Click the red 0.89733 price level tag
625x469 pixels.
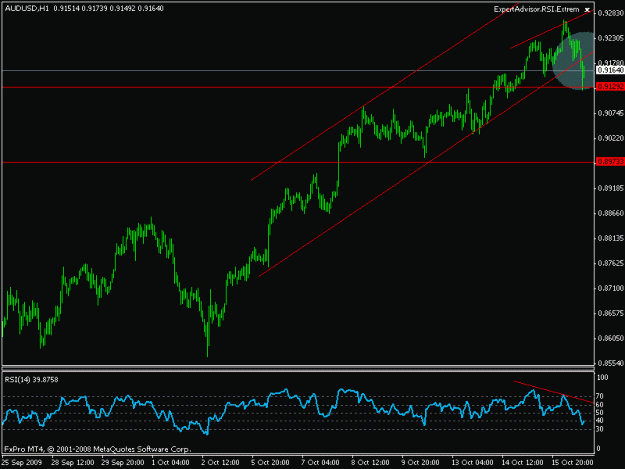click(x=610, y=161)
